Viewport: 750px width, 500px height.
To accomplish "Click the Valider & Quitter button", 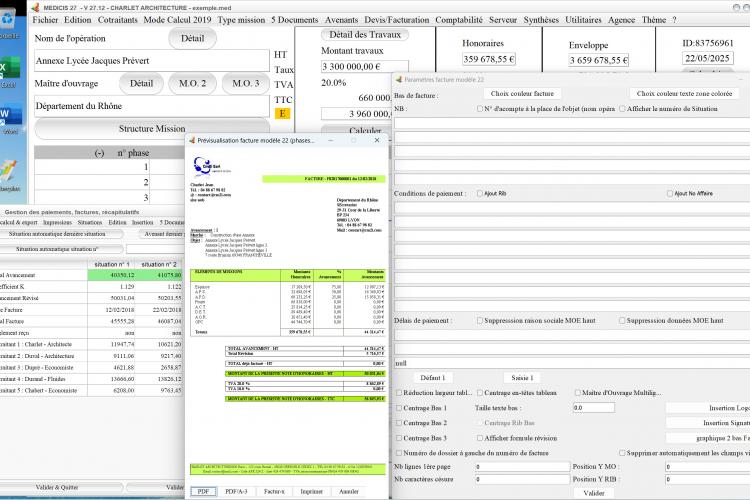I will point(61,487).
